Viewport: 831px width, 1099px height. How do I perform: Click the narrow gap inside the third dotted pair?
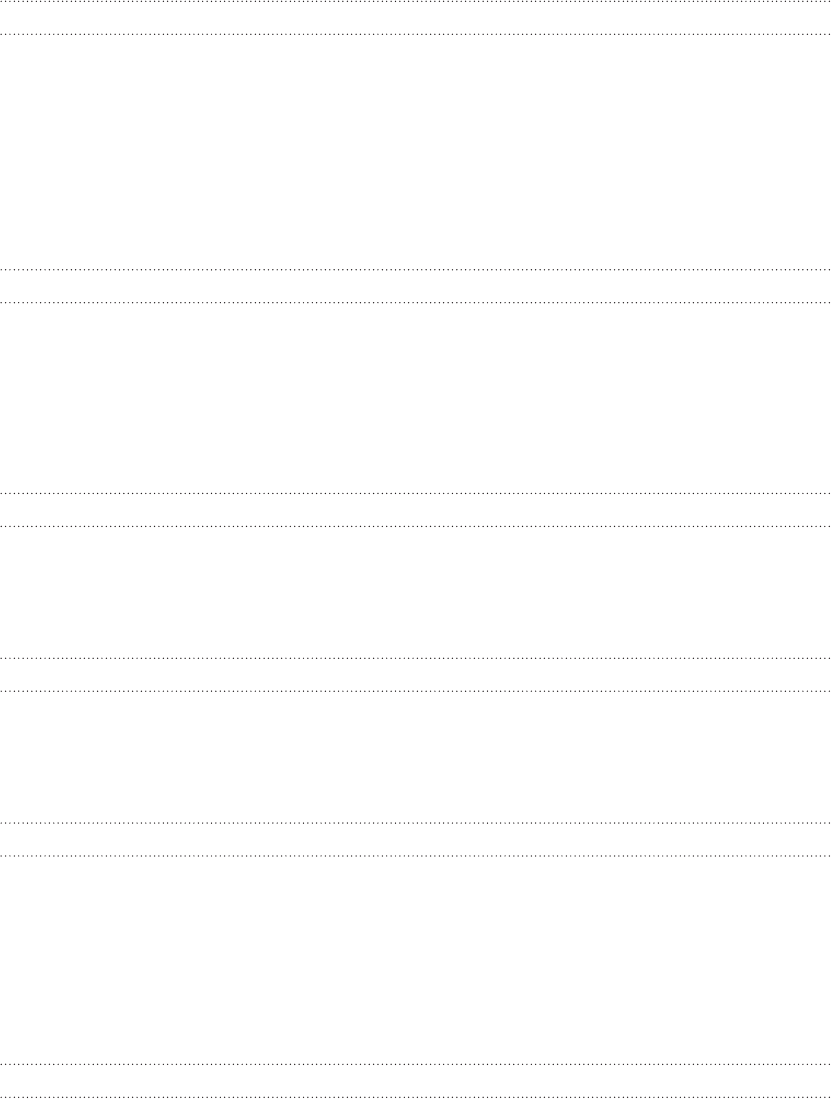coord(416,510)
